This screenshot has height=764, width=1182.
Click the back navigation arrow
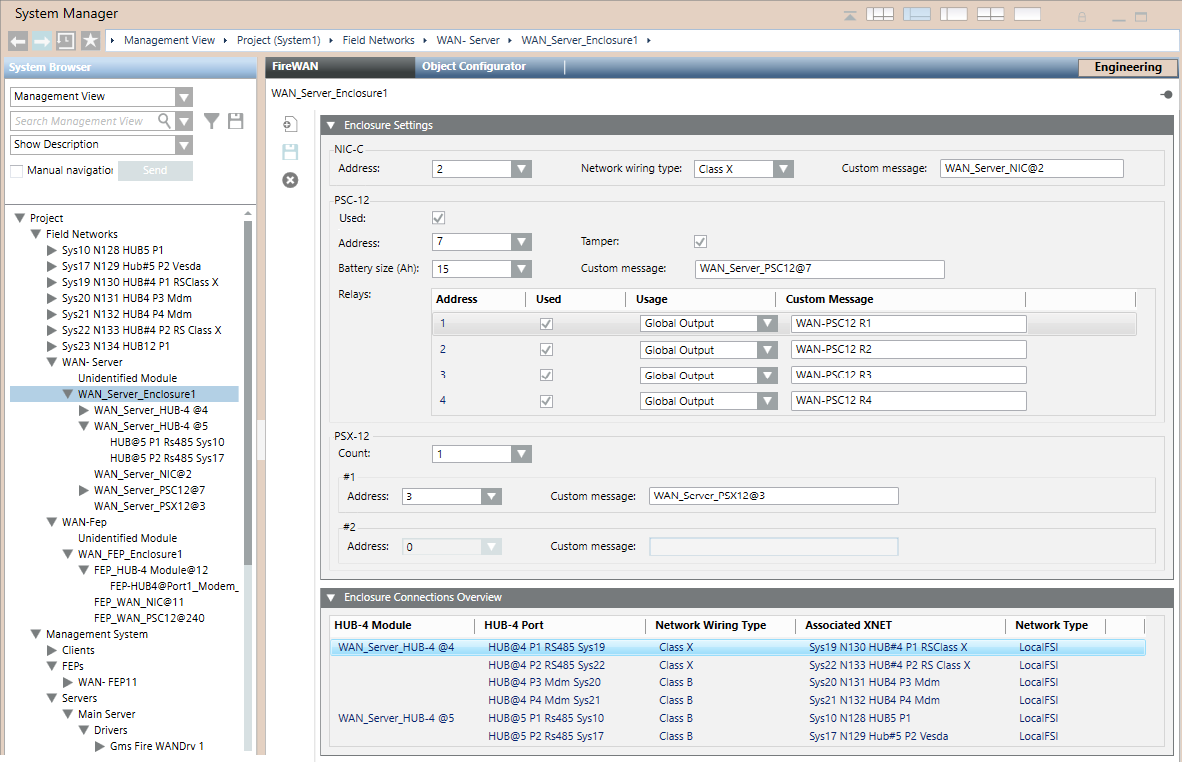(18, 40)
